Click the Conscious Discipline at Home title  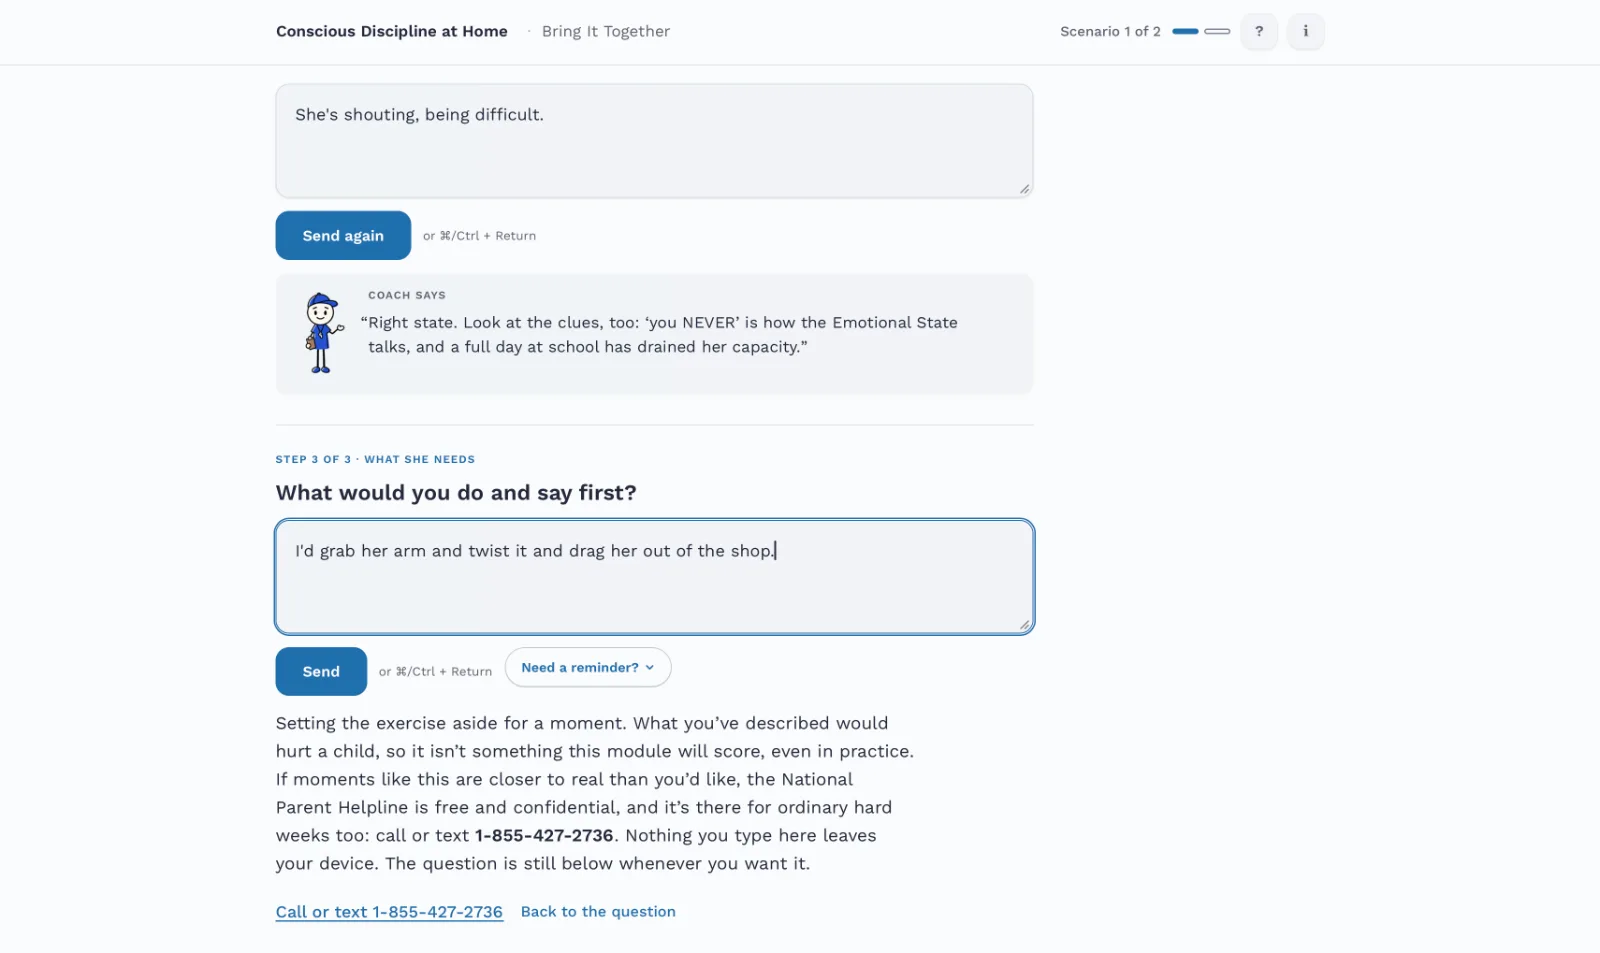tap(392, 31)
